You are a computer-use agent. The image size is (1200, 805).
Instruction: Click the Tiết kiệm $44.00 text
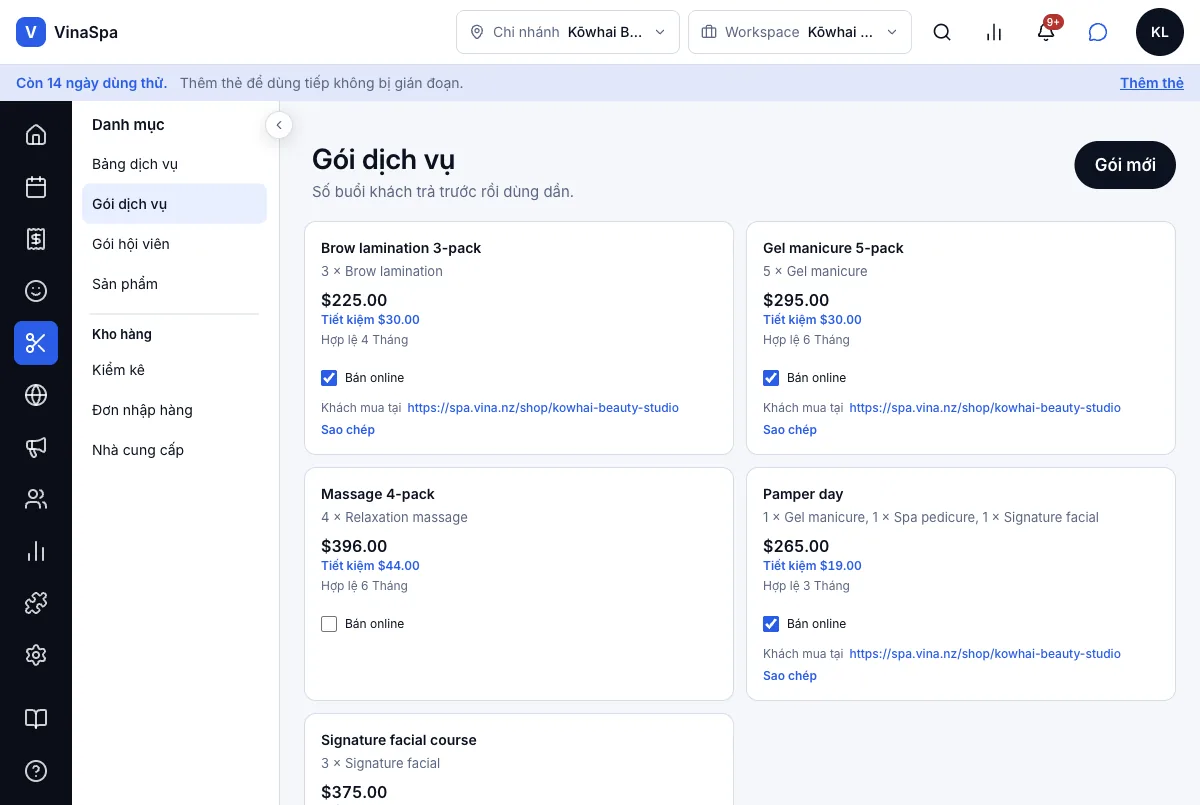coord(370,566)
